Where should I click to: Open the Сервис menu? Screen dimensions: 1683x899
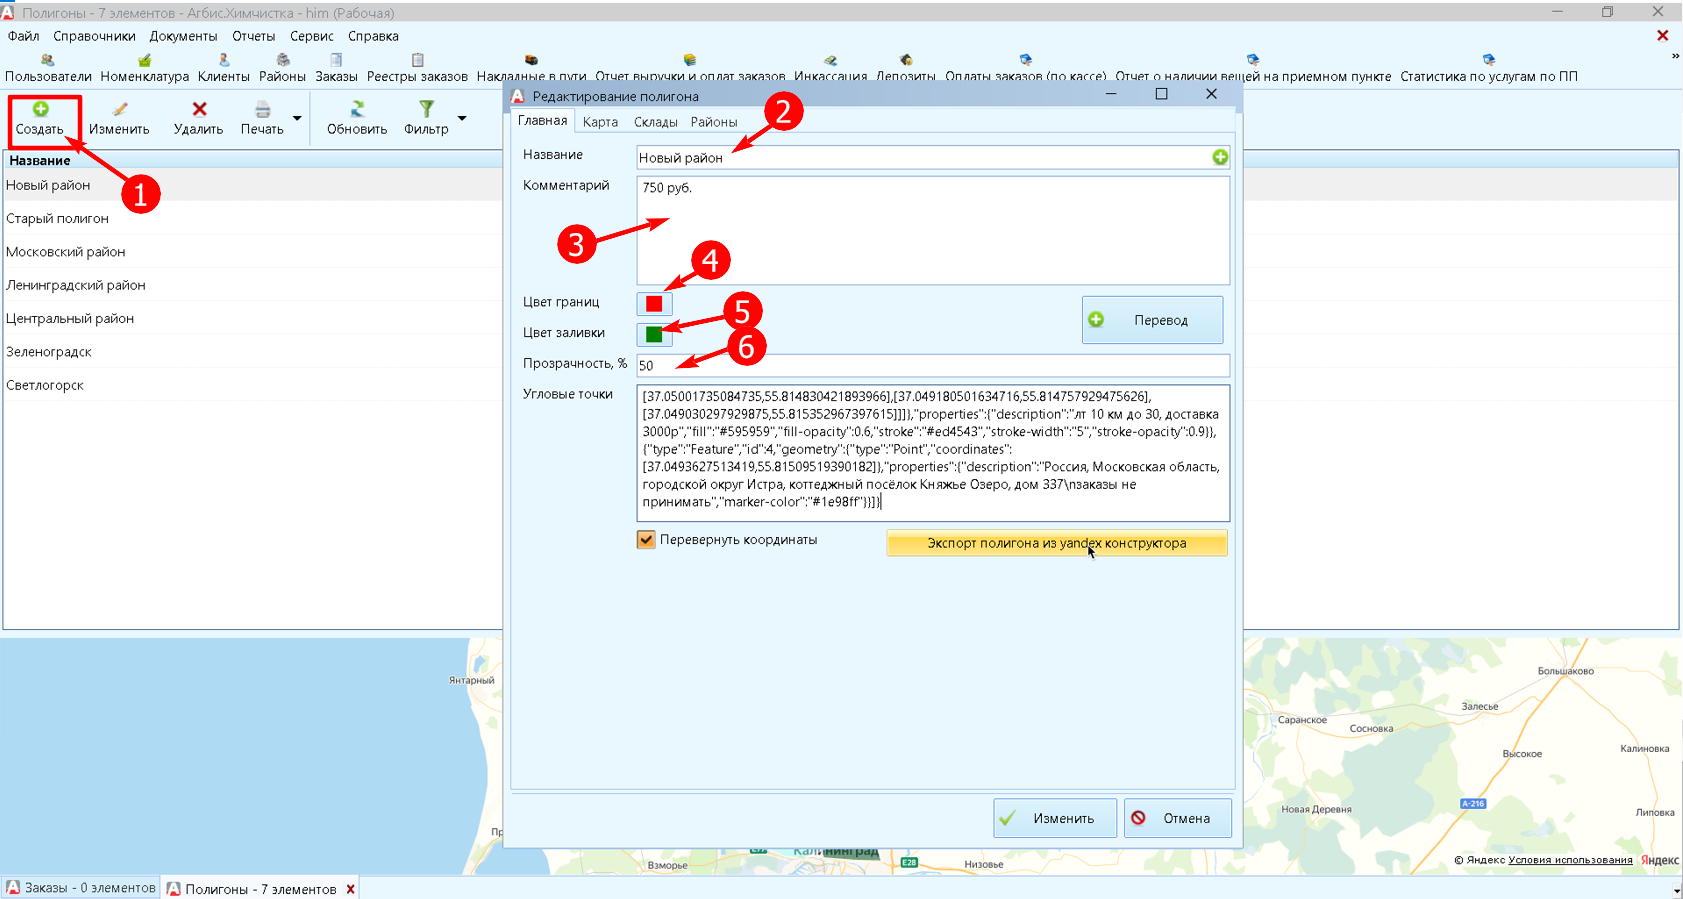(312, 36)
